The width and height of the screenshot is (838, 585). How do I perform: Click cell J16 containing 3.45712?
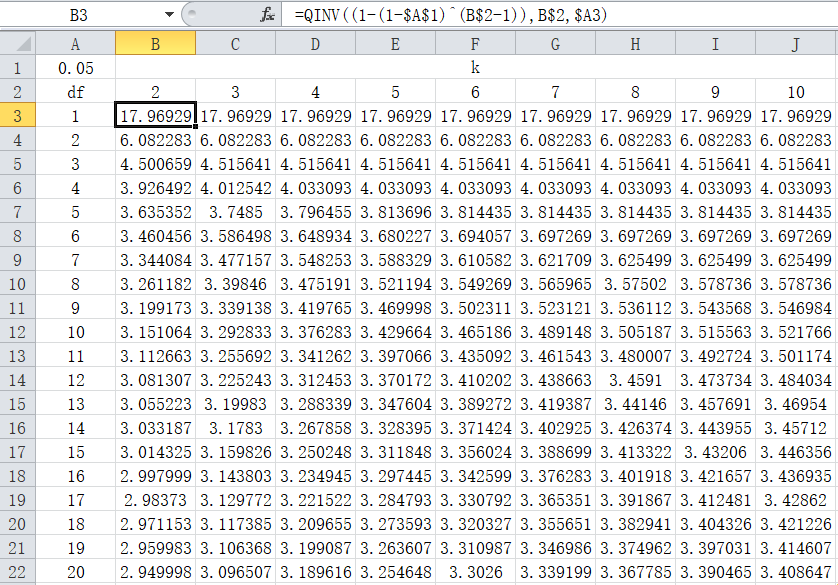796,428
